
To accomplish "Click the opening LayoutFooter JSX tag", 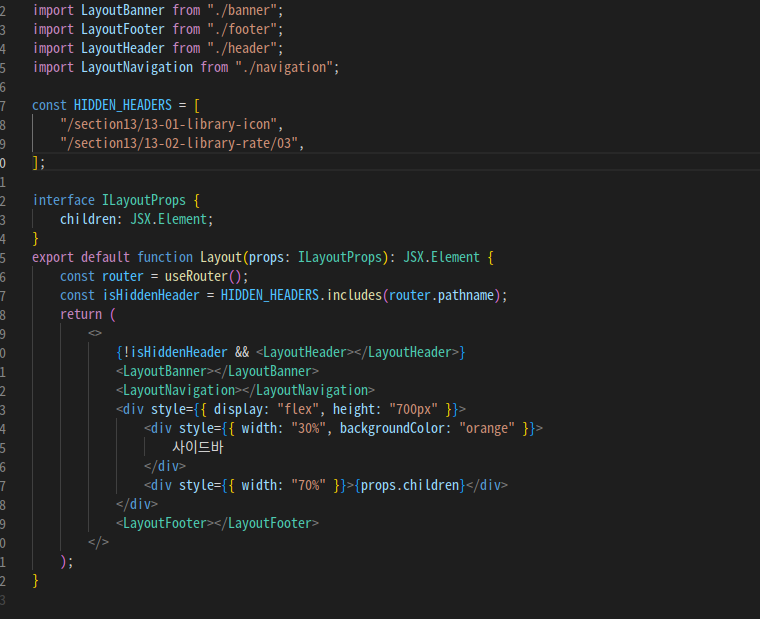I will point(165,524).
